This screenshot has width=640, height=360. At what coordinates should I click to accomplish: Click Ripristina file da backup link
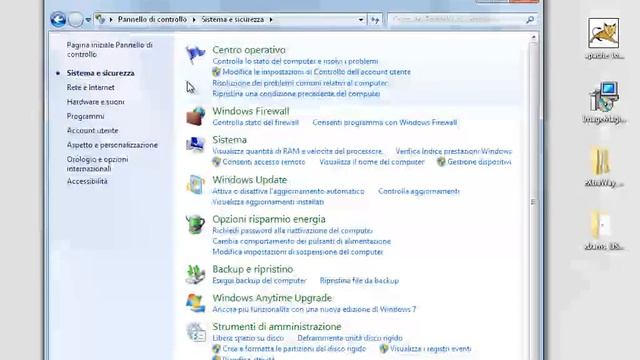359,280
